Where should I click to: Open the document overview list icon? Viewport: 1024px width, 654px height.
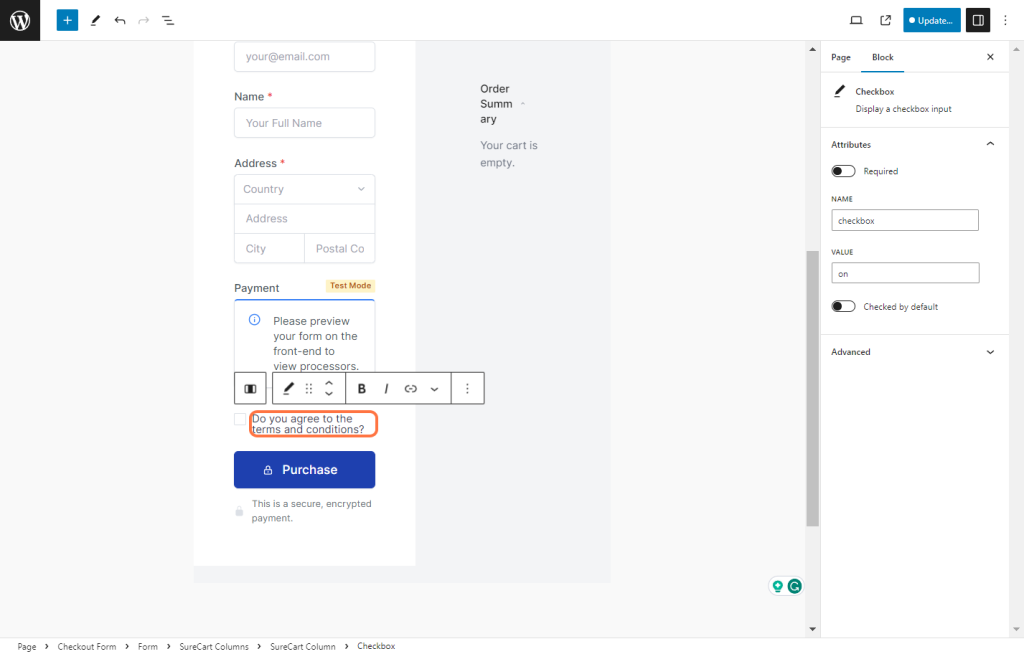tap(168, 20)
